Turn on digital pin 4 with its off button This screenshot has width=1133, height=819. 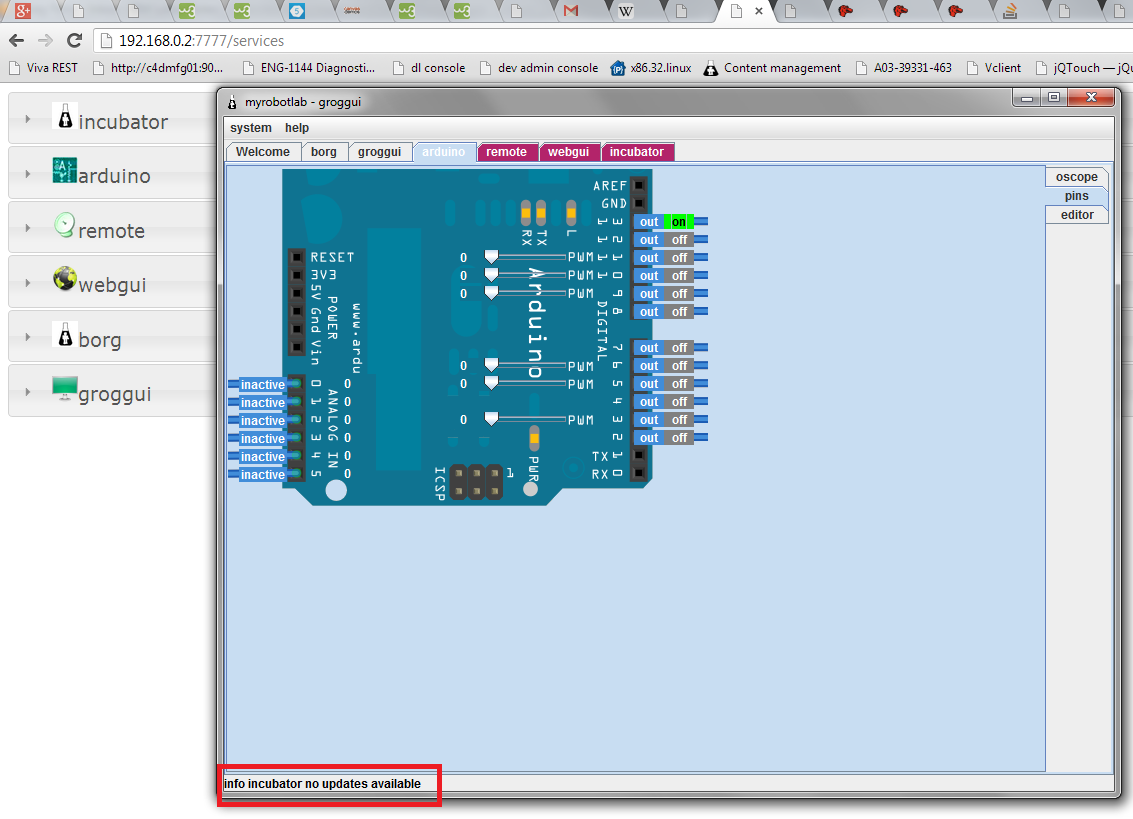click(x=679, y=402)
